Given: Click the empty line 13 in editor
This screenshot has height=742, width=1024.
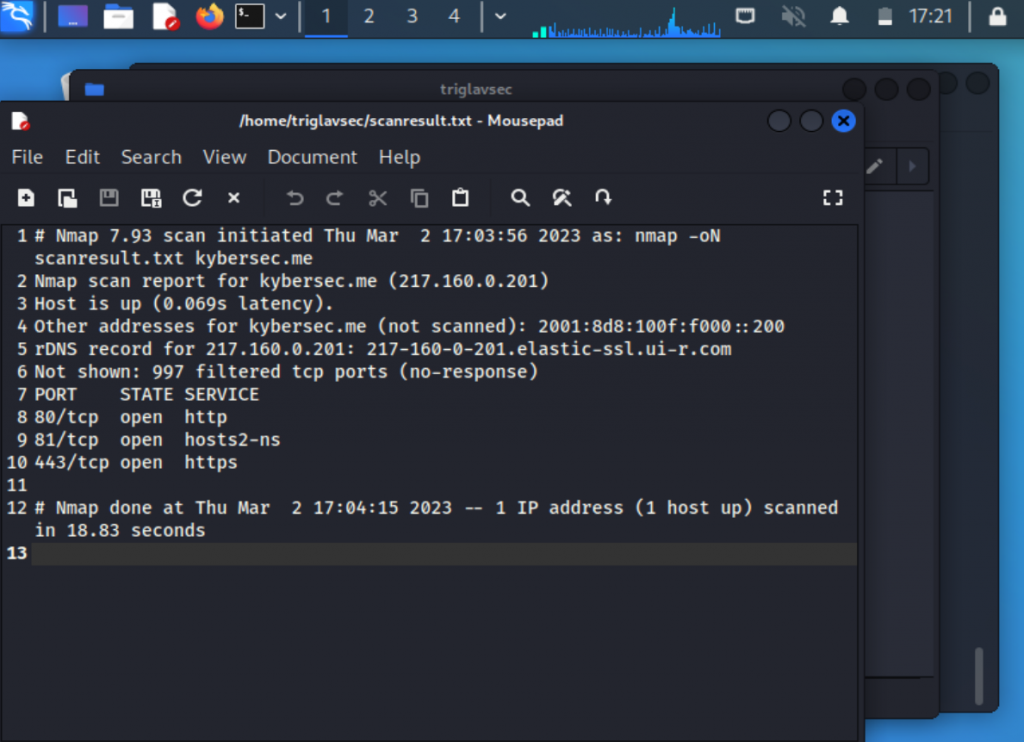Looking at the screenshot, I should (x=440, y=553).
